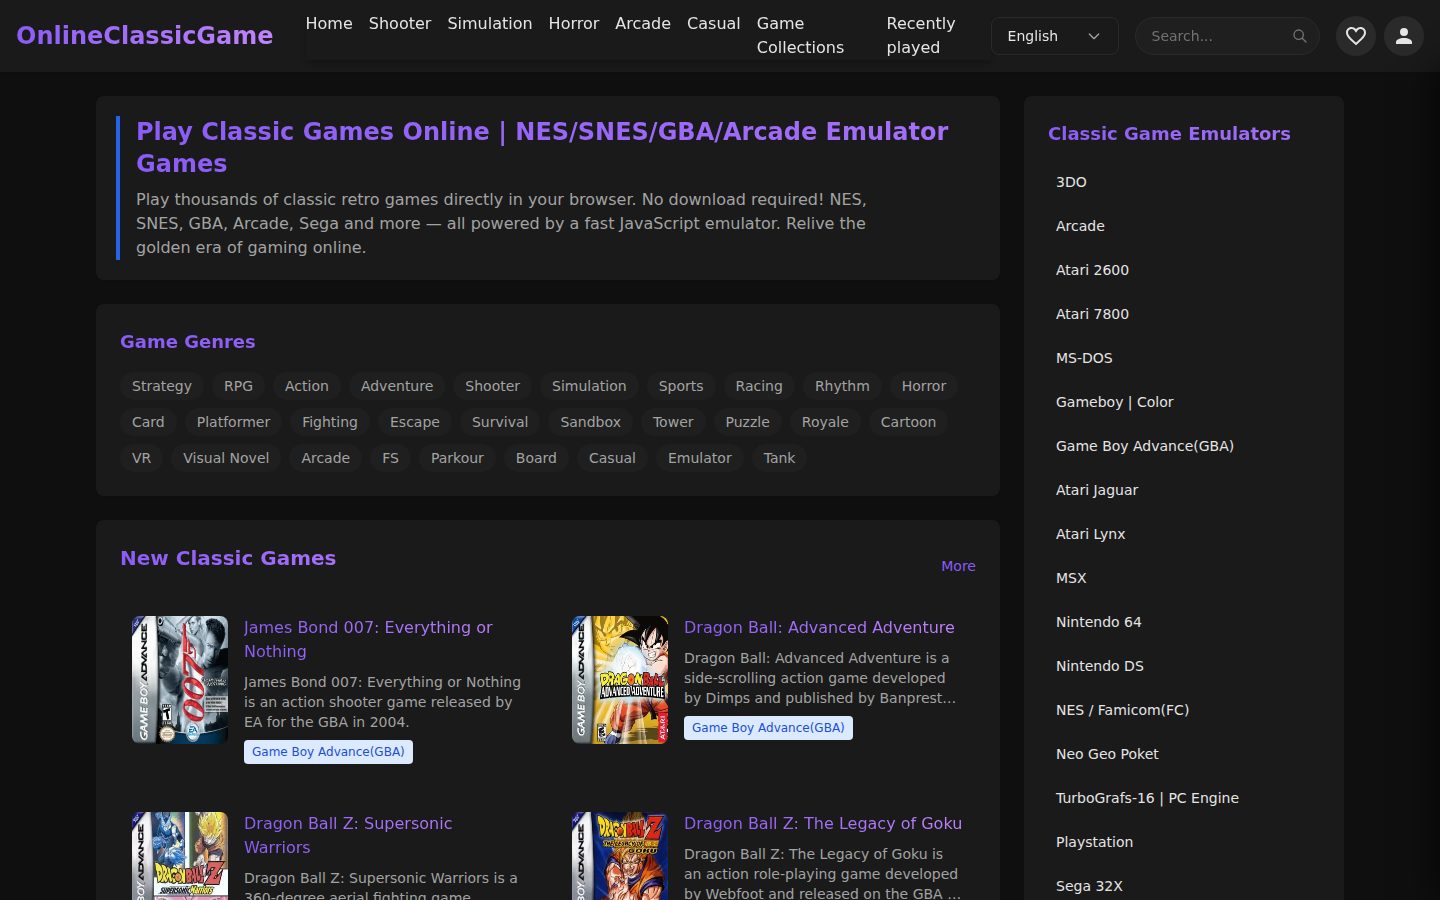The height and width of the screenshot is (900, 1440).
Task: Open Dragon Ball Z: Supersonic Warriors title
Action: click(x=348, y=835)
